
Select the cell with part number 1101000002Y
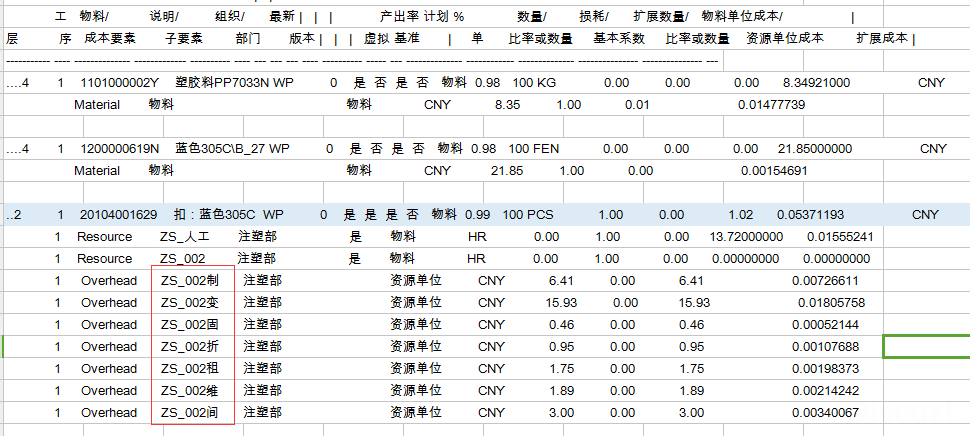120,83
